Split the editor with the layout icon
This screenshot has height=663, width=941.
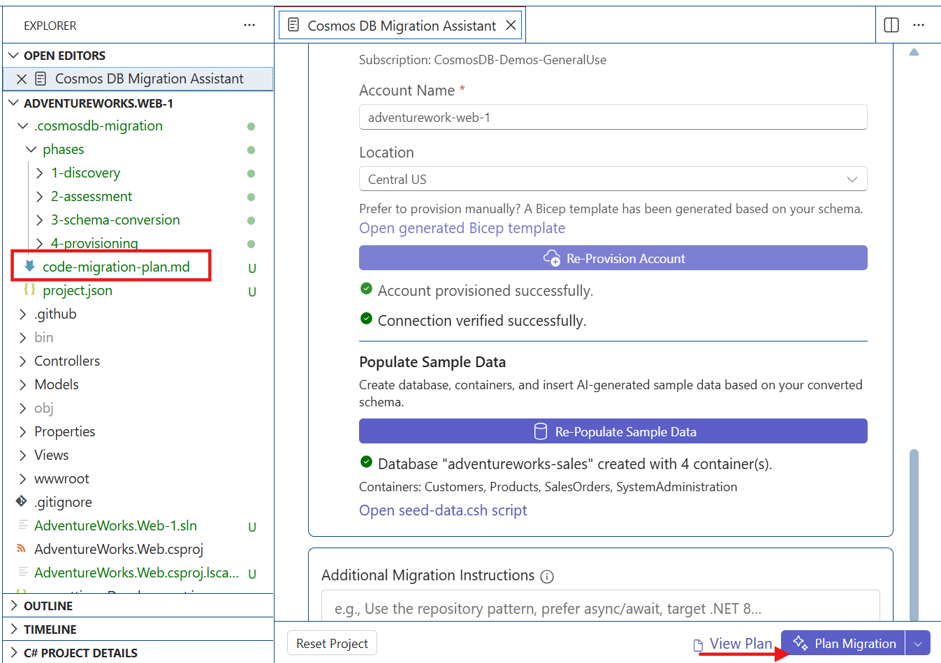coord(891,25)
